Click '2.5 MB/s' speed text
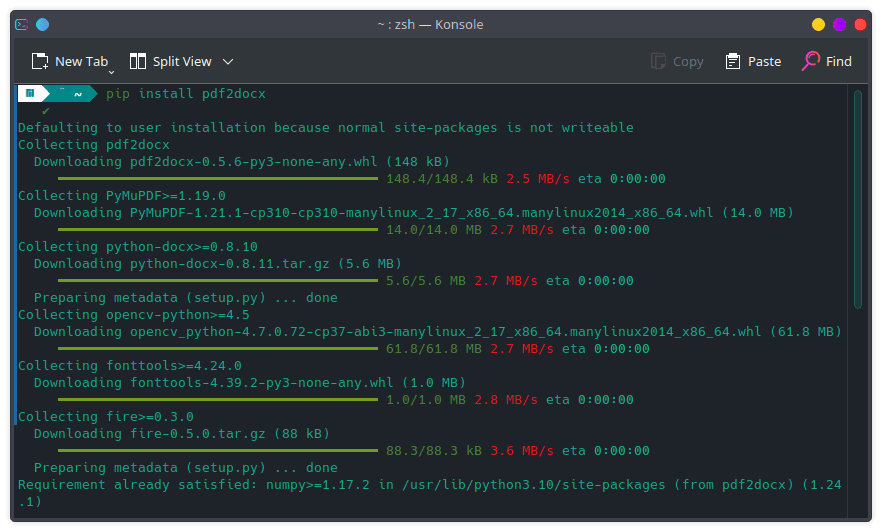Viewport: 882px width, 532px height. tap(538, 179)
